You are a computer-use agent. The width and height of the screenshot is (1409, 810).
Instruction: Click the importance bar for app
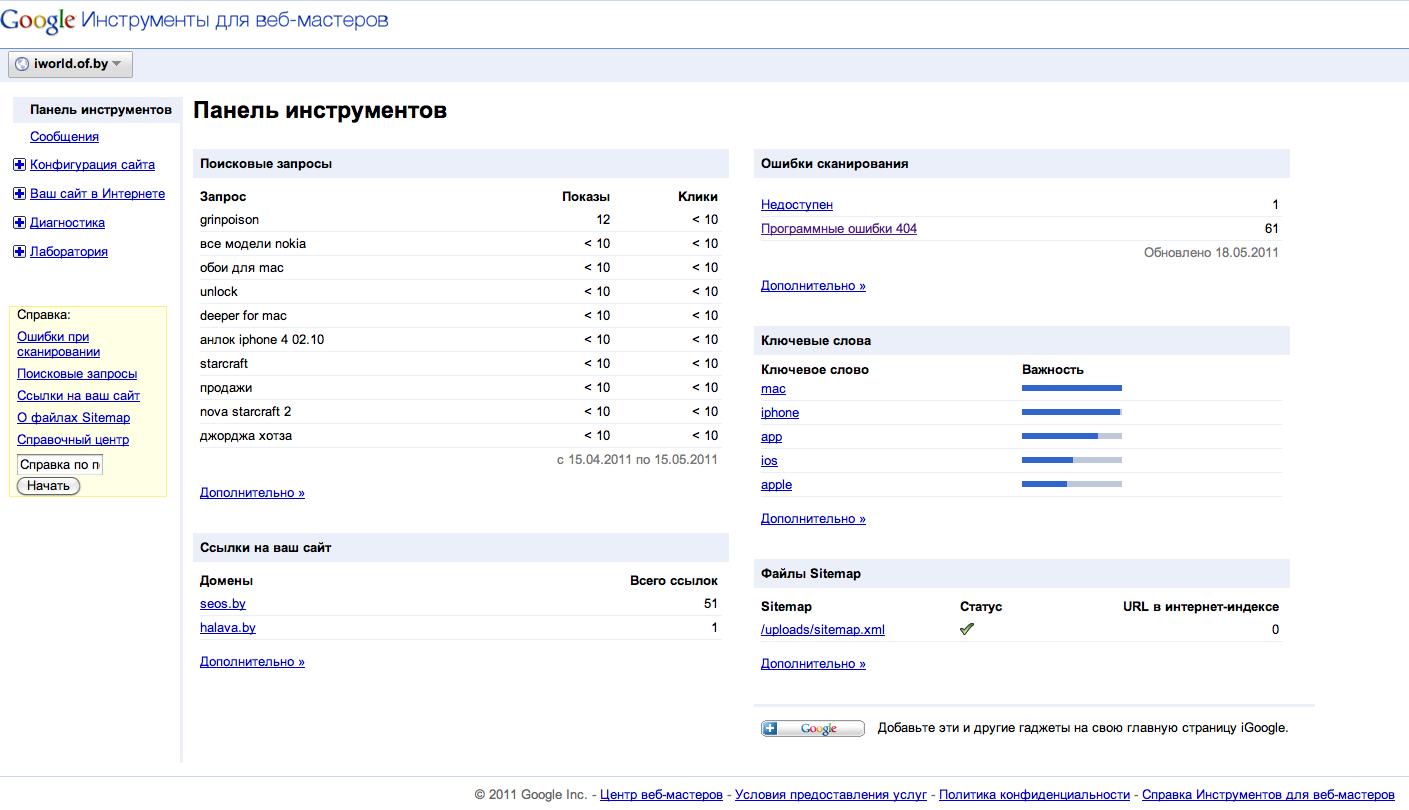(1072, 436)
